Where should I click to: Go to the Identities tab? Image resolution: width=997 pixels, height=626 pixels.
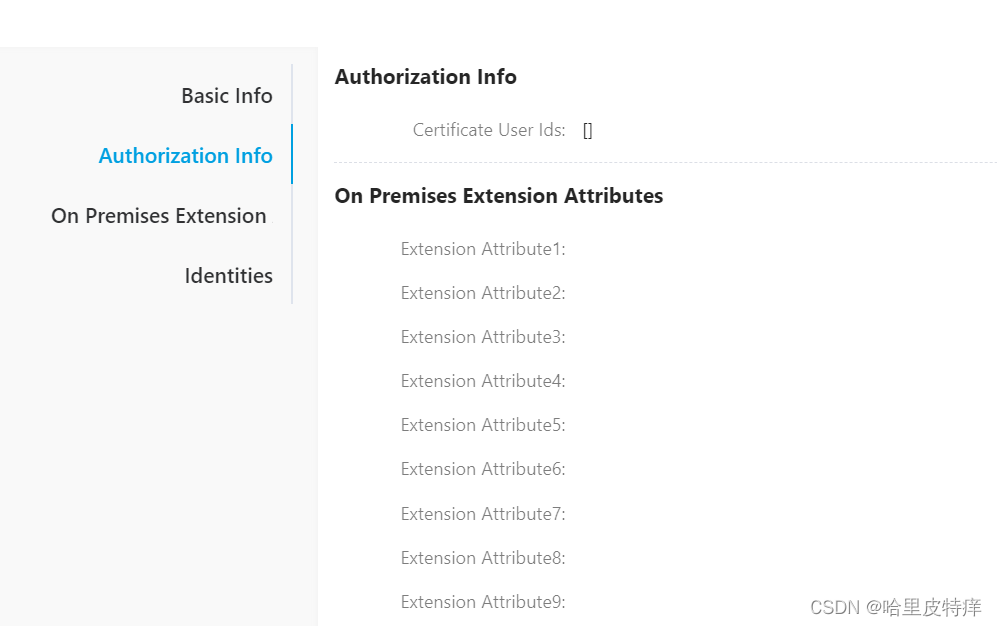[x=228, y=276]
